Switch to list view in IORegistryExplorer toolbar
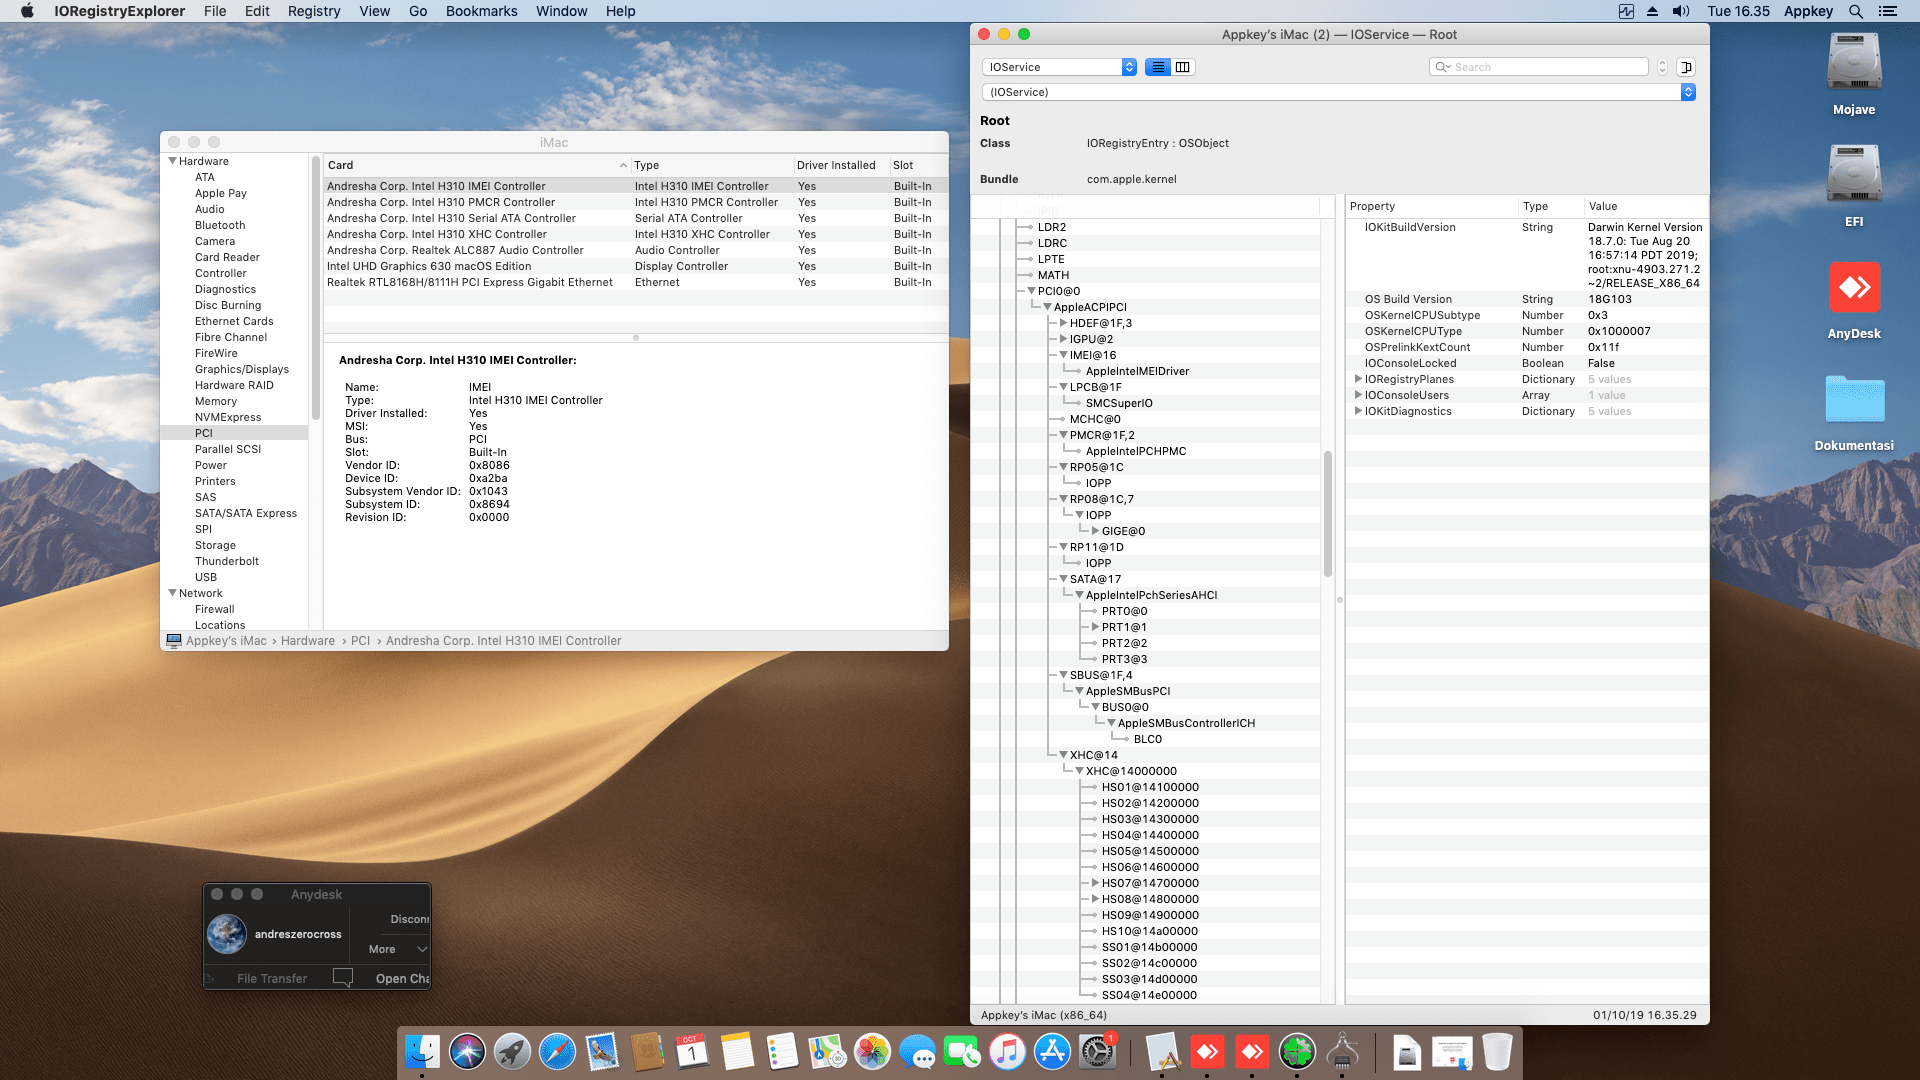Screen dimensions: 1920x1080 (x=1158, y=67)
